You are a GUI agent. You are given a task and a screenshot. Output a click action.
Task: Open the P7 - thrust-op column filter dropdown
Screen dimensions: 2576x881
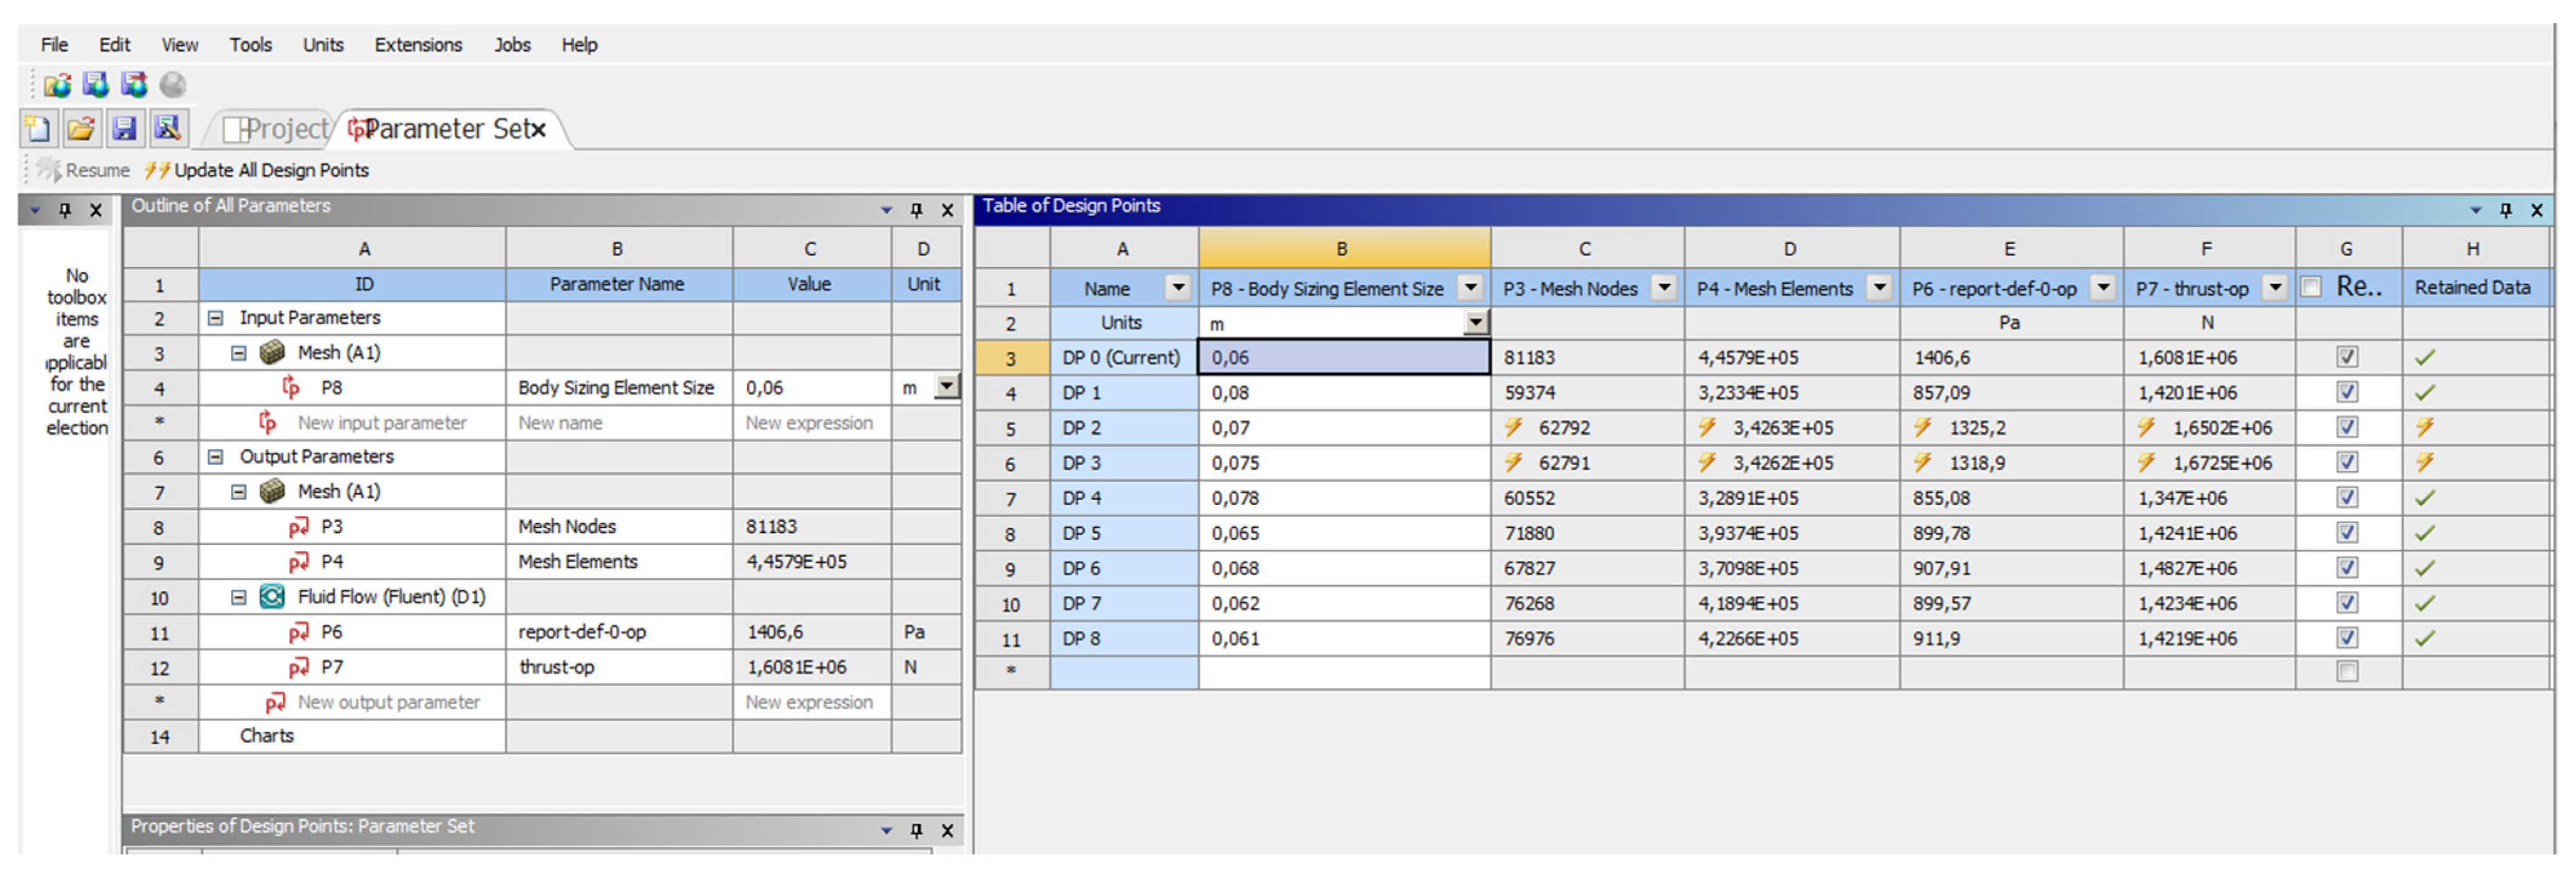coord(2276,288)
